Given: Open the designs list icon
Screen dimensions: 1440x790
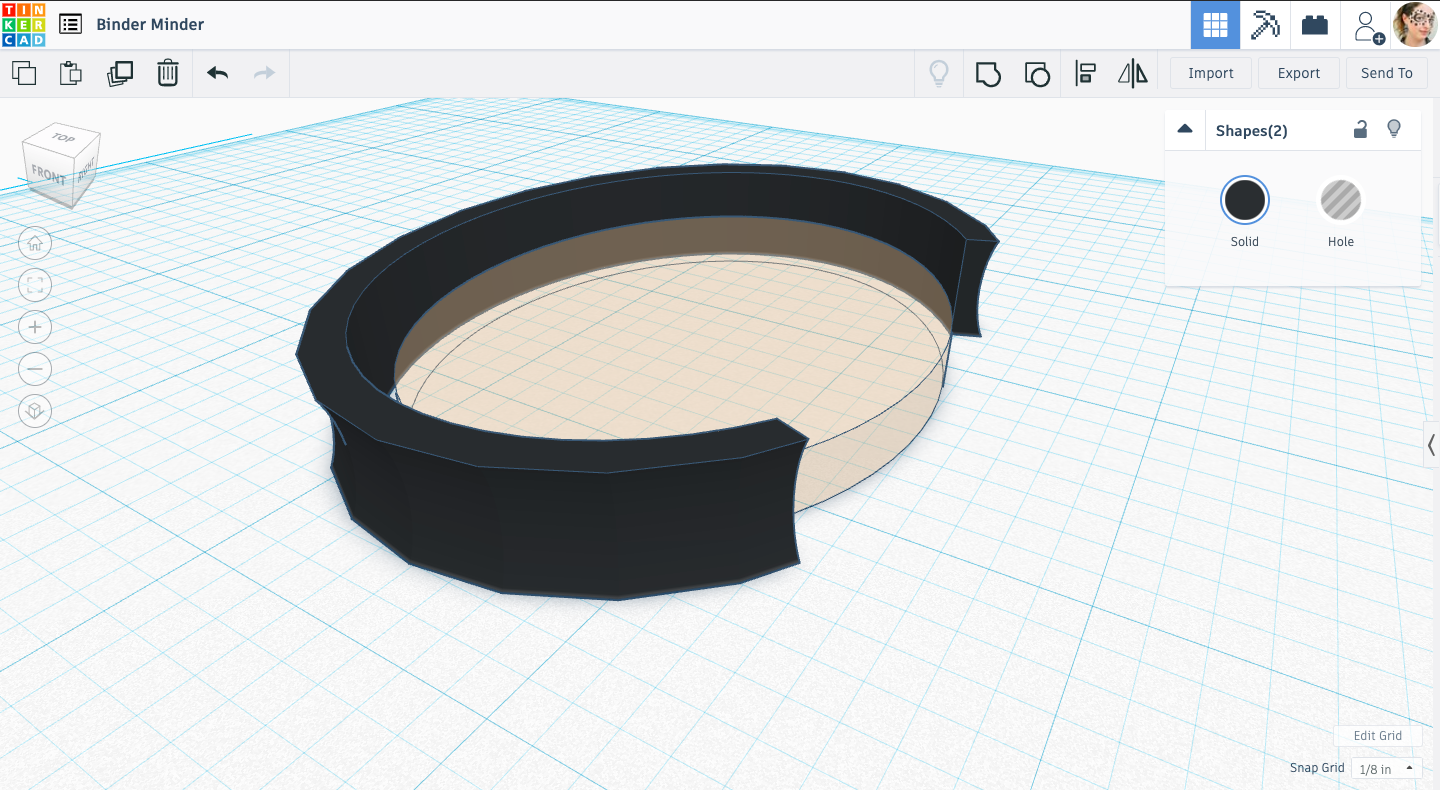Looking at the screenshot, I should pos(70,24).
